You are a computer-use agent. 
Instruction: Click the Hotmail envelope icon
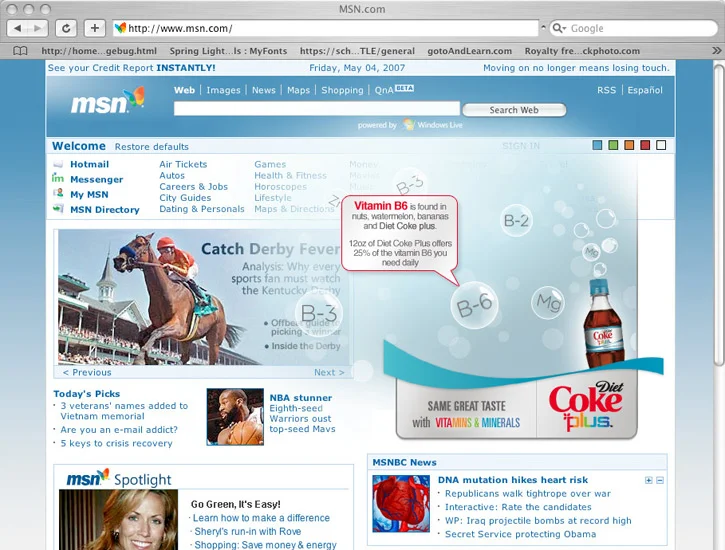point(58,164)
